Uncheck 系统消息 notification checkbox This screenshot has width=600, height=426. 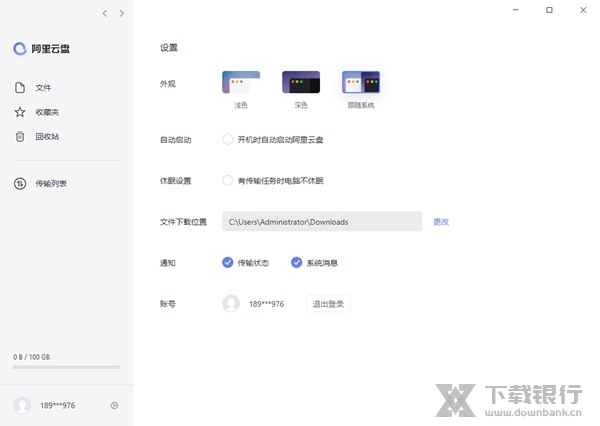coord(297,263)
